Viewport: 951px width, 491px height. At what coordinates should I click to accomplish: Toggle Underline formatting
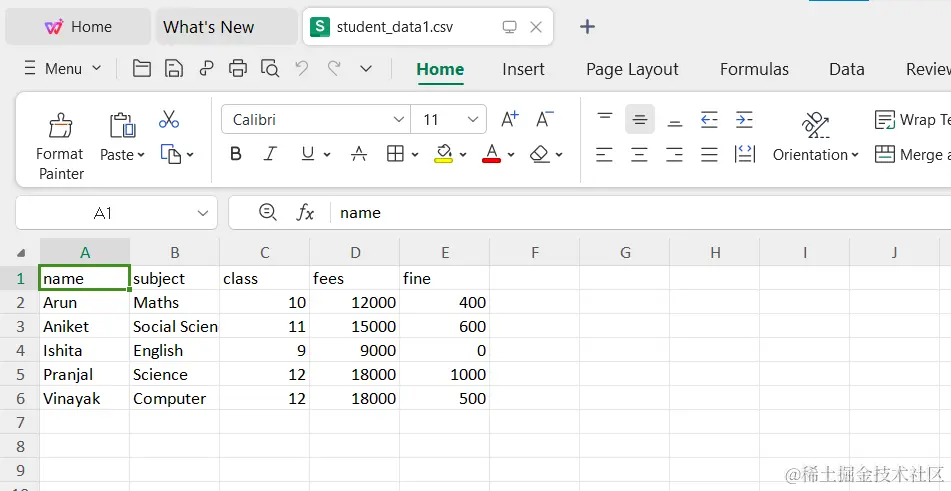pyautogui.click(x=307, y=154)
